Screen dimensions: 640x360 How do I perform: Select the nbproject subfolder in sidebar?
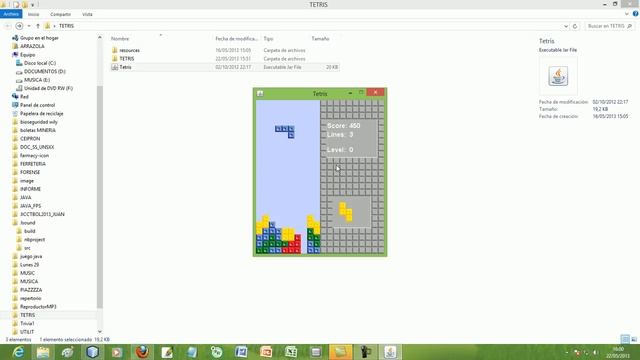pyautogui.click(x=34, y=240)
